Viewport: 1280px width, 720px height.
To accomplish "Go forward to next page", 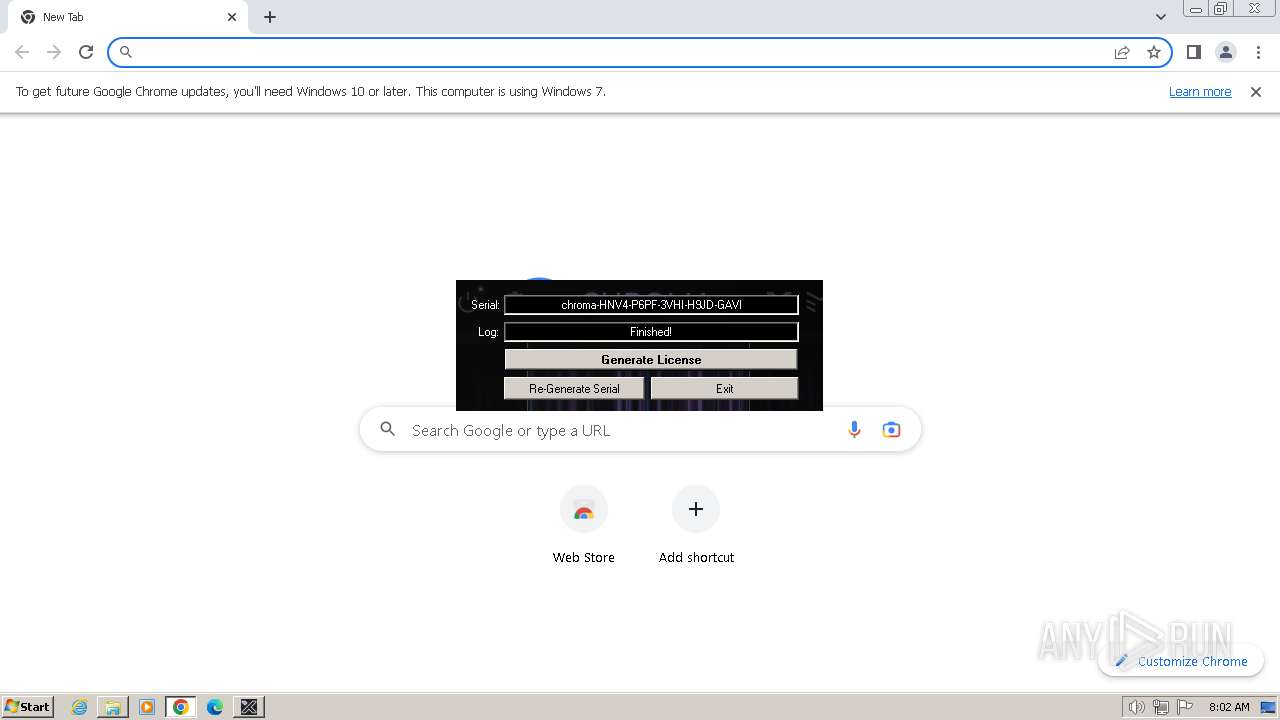I will pos(54,52).
